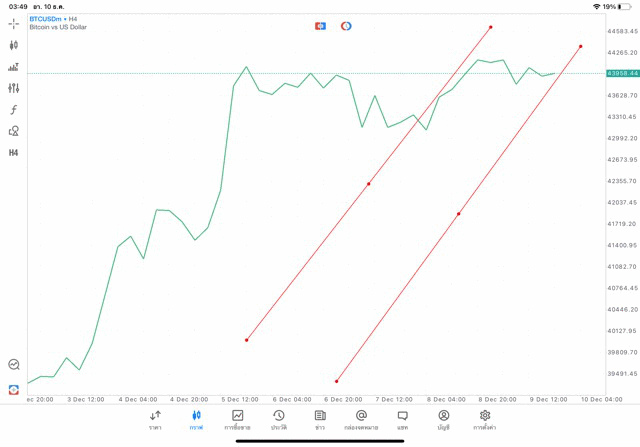Switch to the การซื้อขาย (Trade) tab
Viewport: 640px width, 447px height.
click(238, 419)
